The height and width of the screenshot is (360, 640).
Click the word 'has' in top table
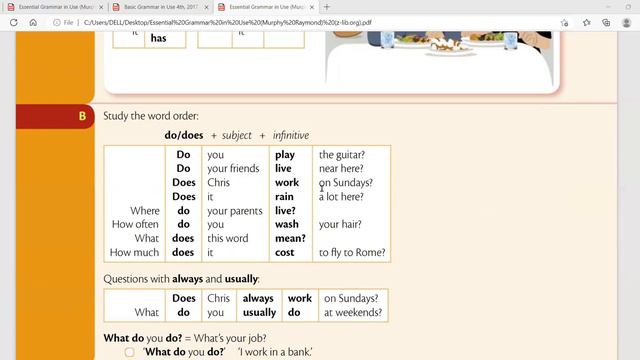158,38
